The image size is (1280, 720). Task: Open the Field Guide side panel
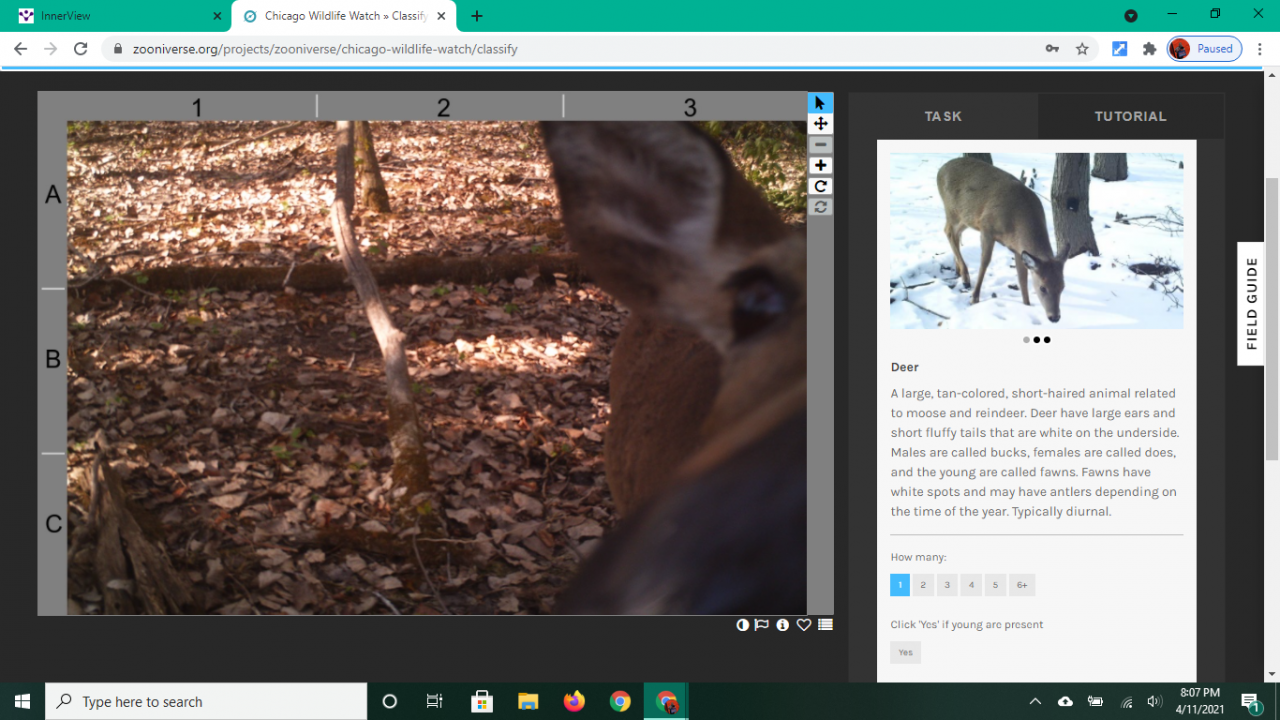tap(1251, 304)
